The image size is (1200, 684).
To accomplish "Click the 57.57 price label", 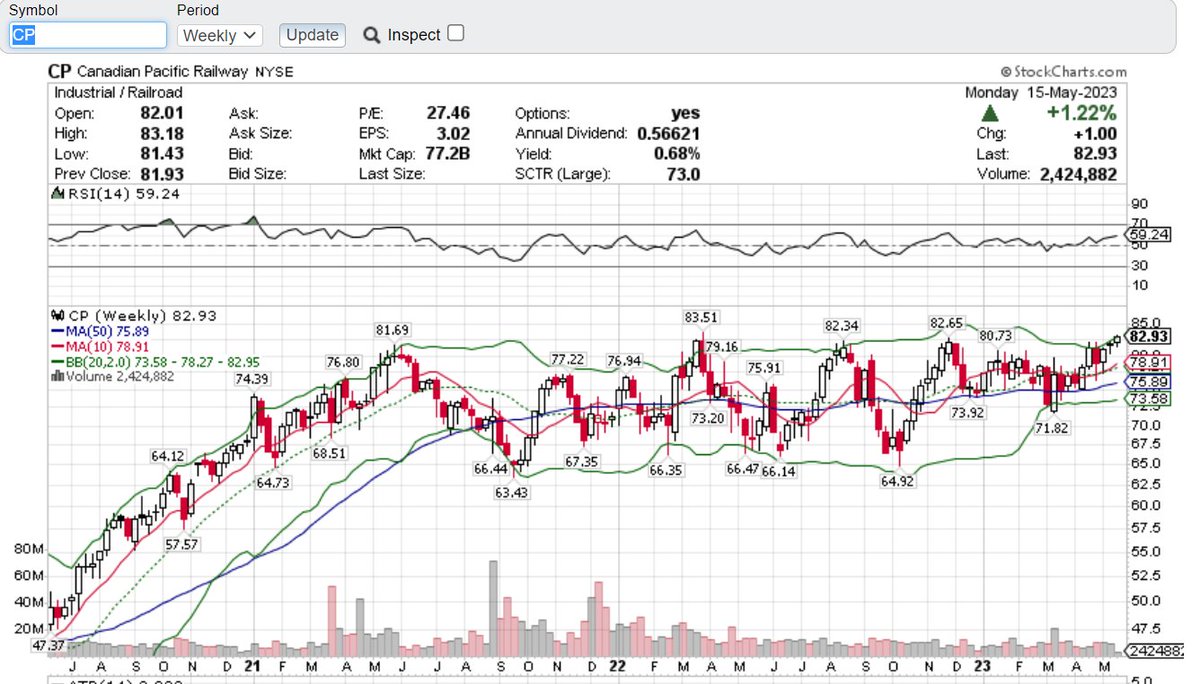I will coord(182,543).
